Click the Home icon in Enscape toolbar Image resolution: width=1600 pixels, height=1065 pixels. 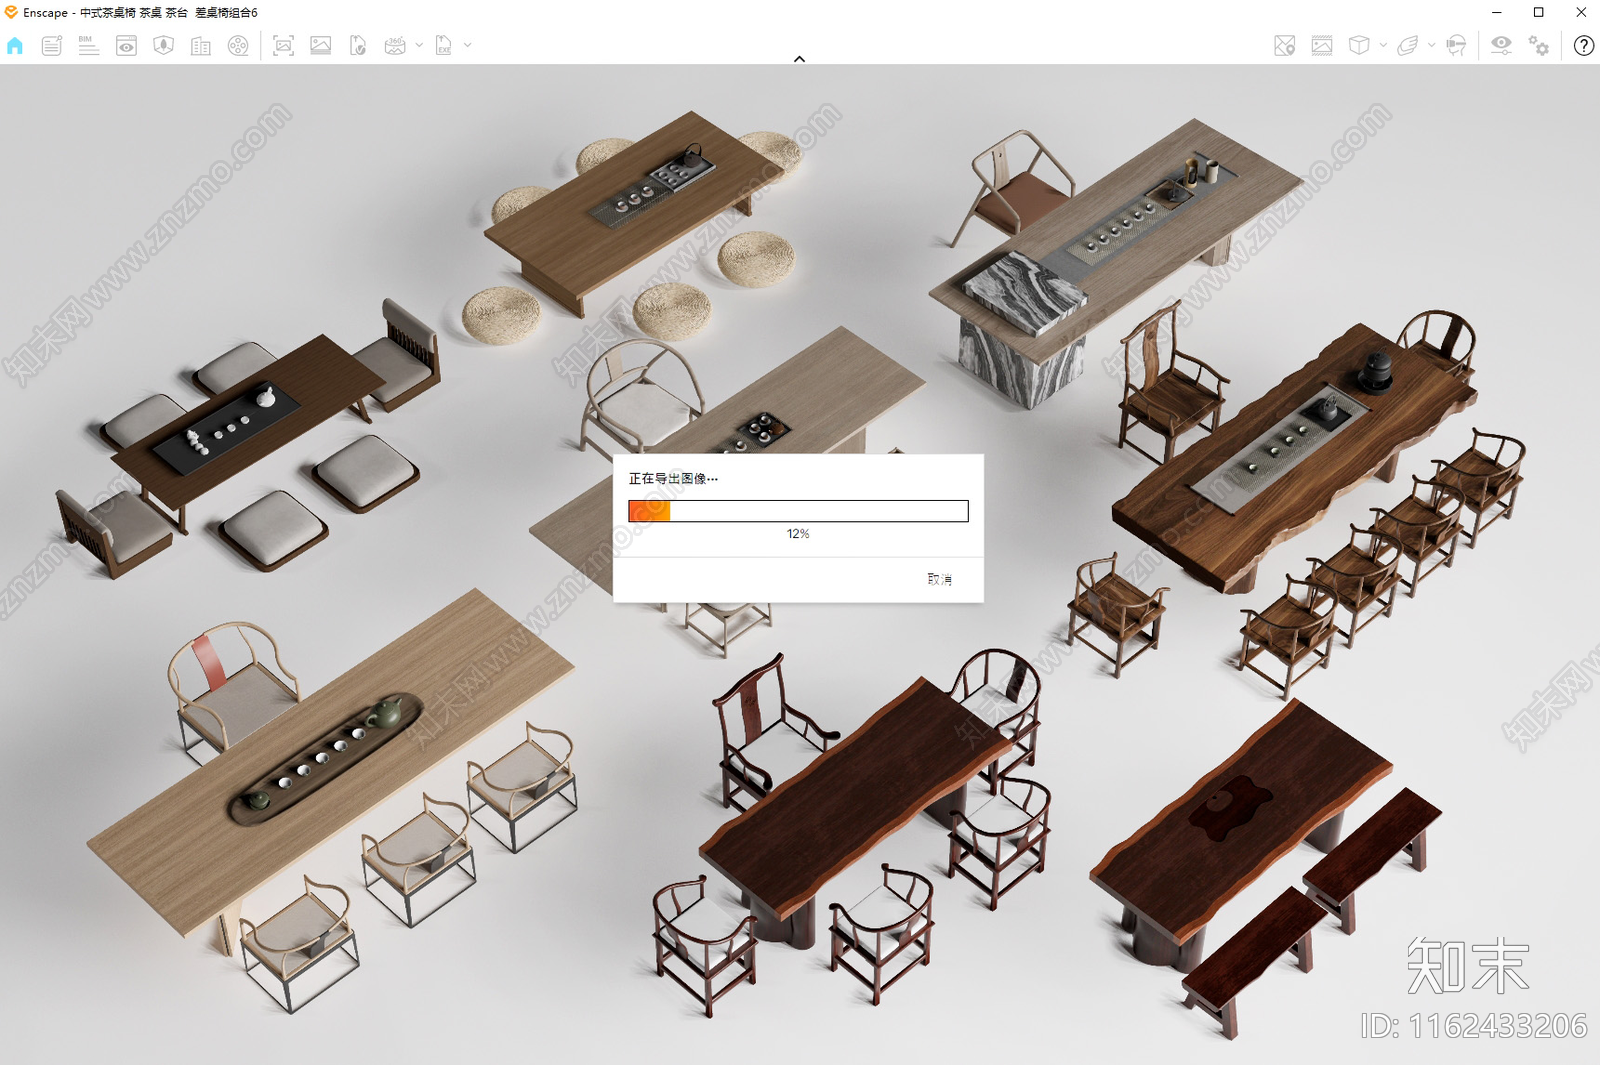pos(15,46)
